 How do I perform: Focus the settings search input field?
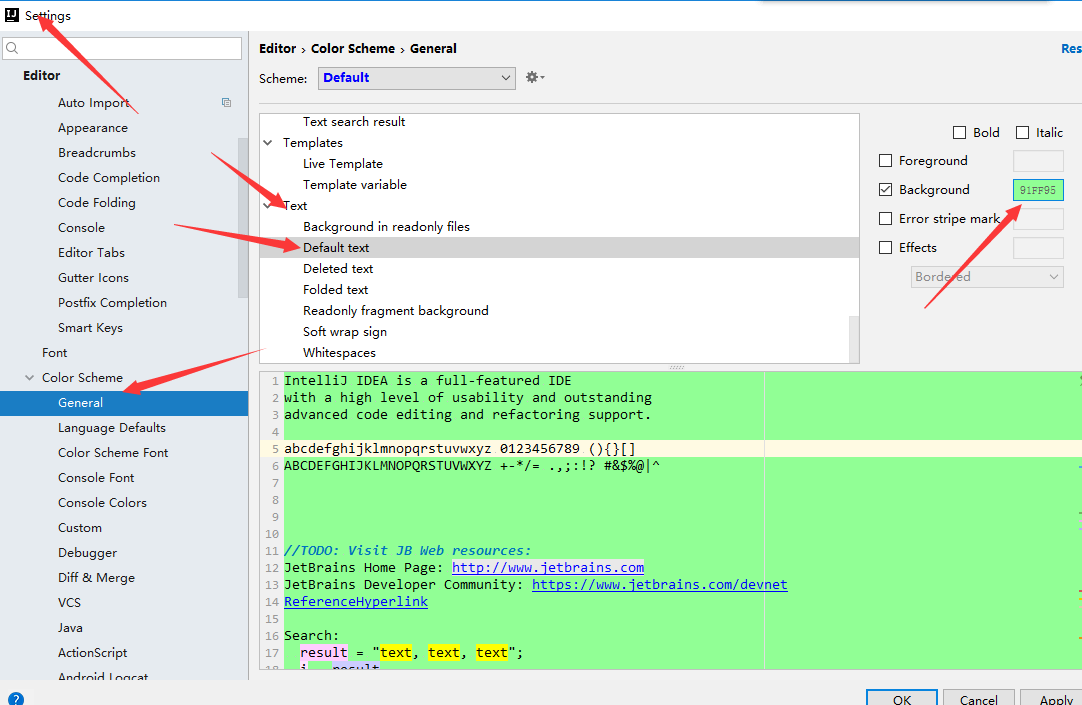122,48
